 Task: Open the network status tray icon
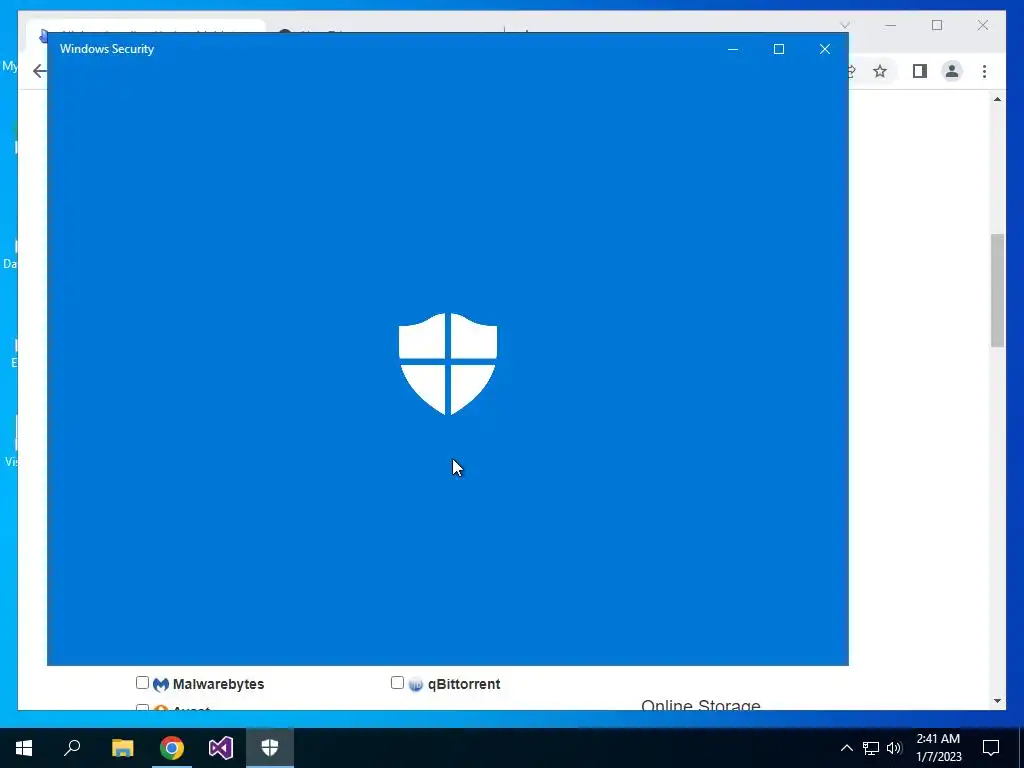pos(871,748)
